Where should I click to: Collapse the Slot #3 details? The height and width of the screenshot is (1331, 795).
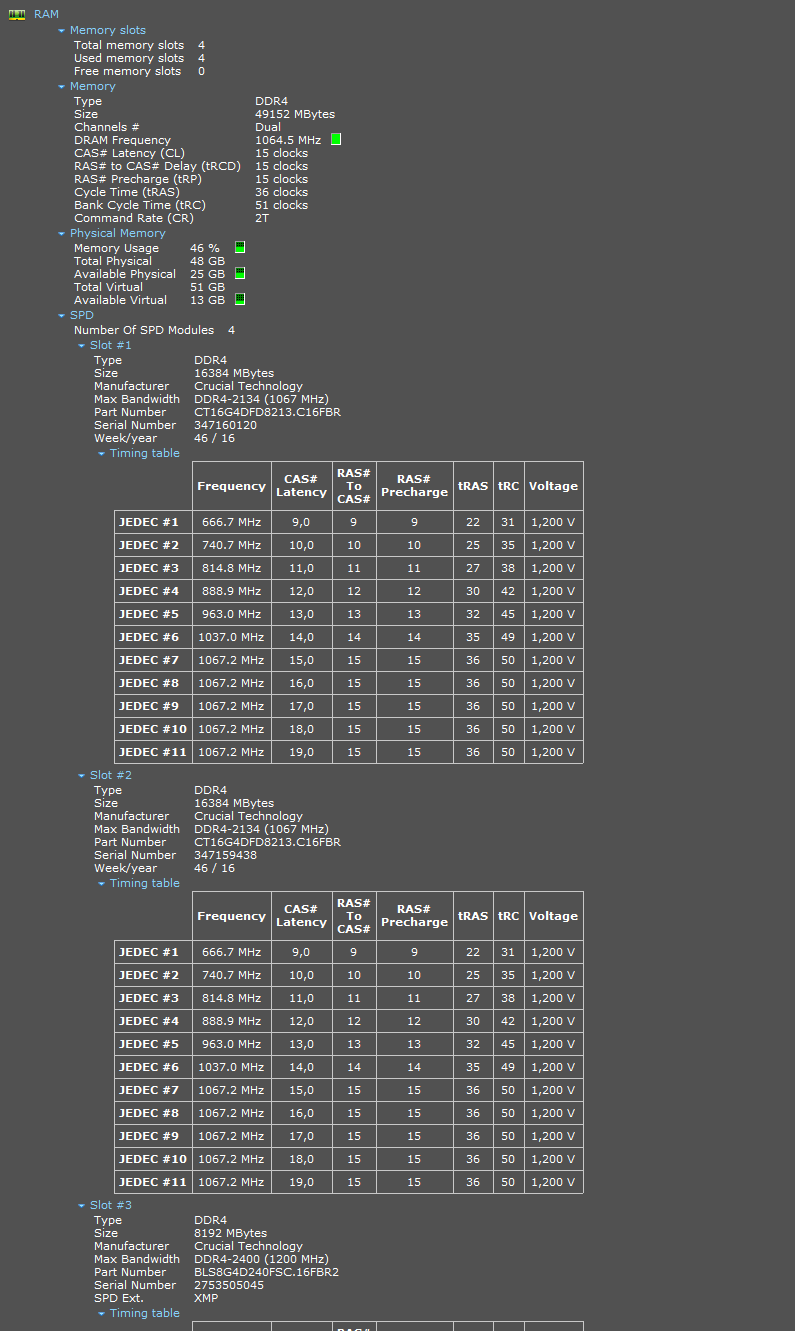tap(81, 1206)
